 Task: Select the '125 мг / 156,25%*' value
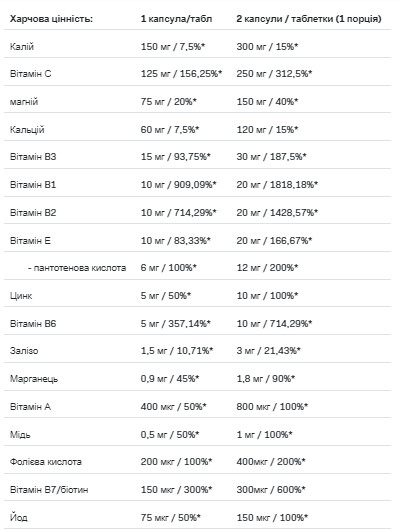[181, 74]
